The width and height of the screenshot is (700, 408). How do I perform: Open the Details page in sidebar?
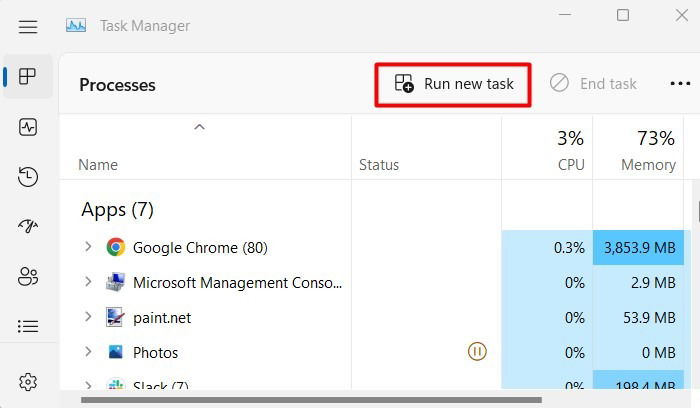[28, 327]
